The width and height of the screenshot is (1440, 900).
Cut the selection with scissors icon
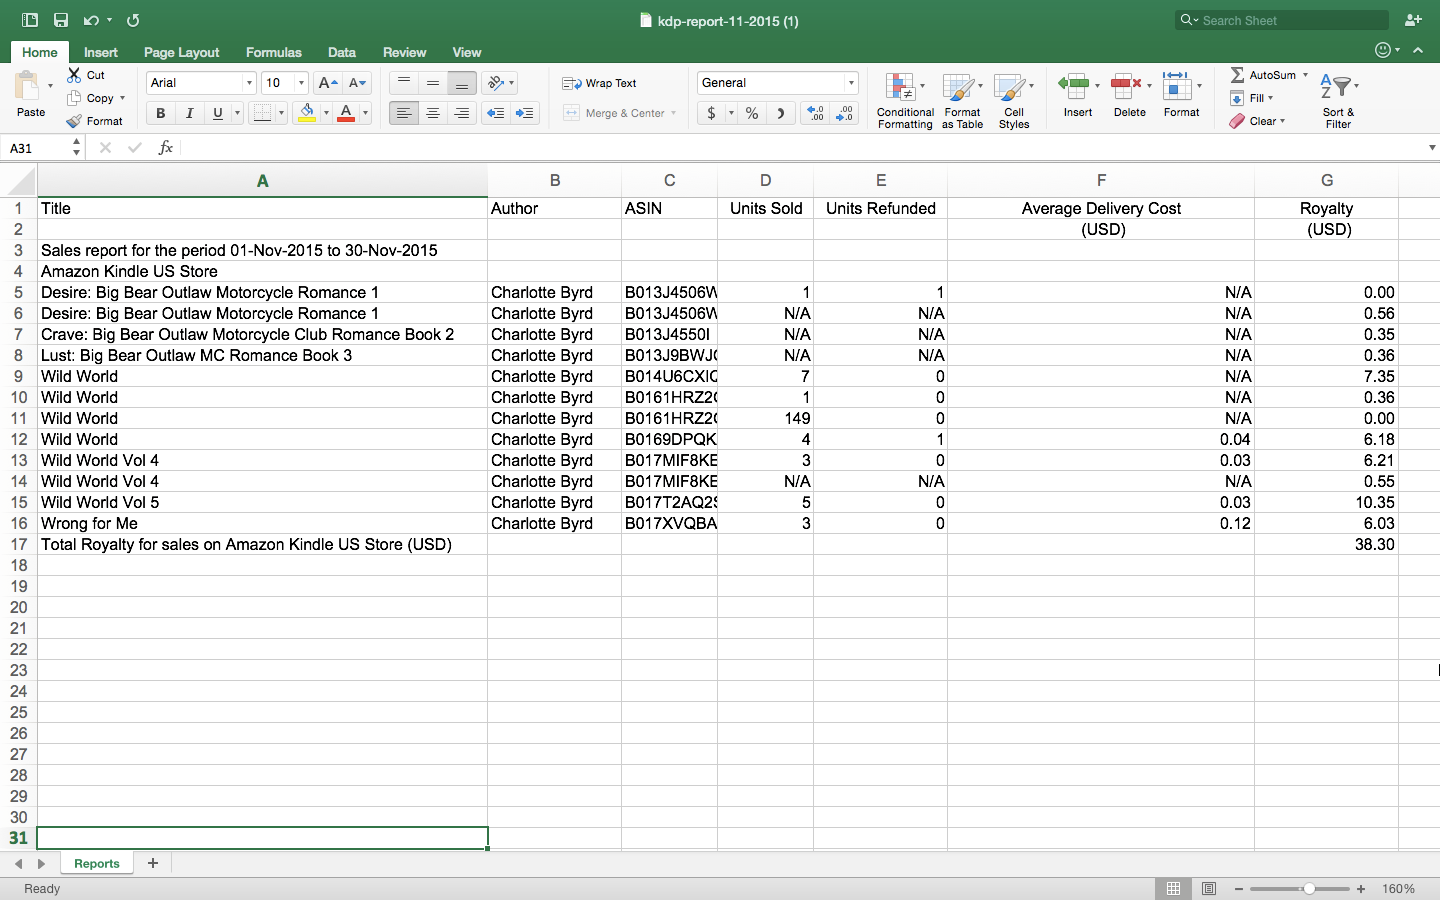(74, 75)
